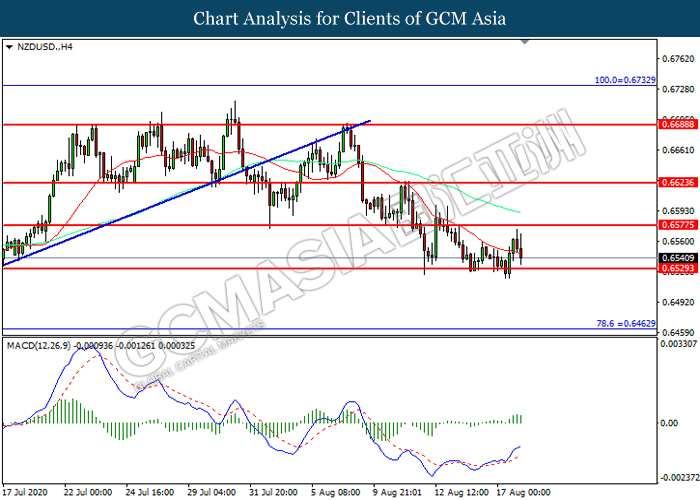Click the 22 Jul 00:00 date marker
The height and width of the screenshot is (500, 700).
[x=90, y=492]
